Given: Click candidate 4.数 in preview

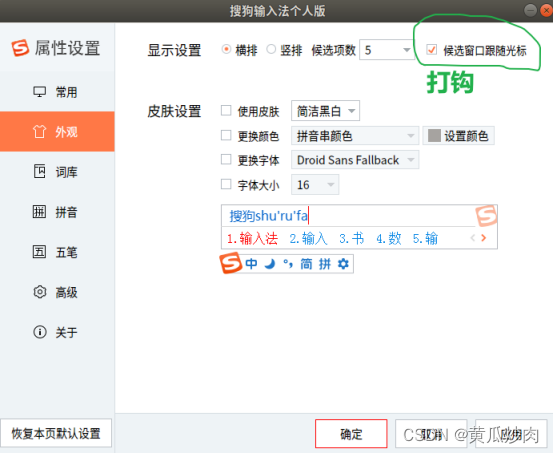Looking at the screenshot, I should (x=389, y=239).
